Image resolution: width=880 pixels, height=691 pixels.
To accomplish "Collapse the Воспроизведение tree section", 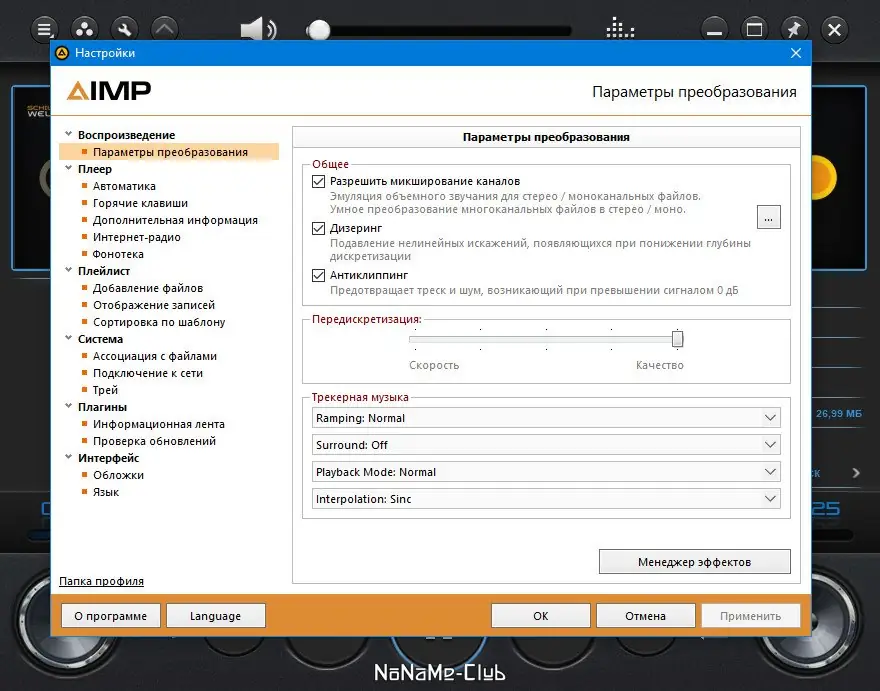I will coord(68,134).
